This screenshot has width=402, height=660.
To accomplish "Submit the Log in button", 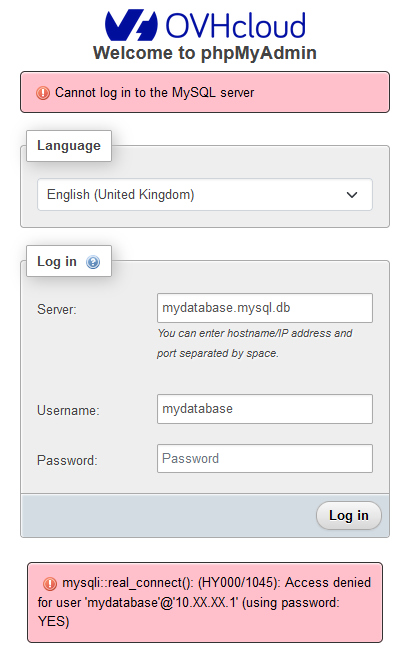I will [349, 515].
